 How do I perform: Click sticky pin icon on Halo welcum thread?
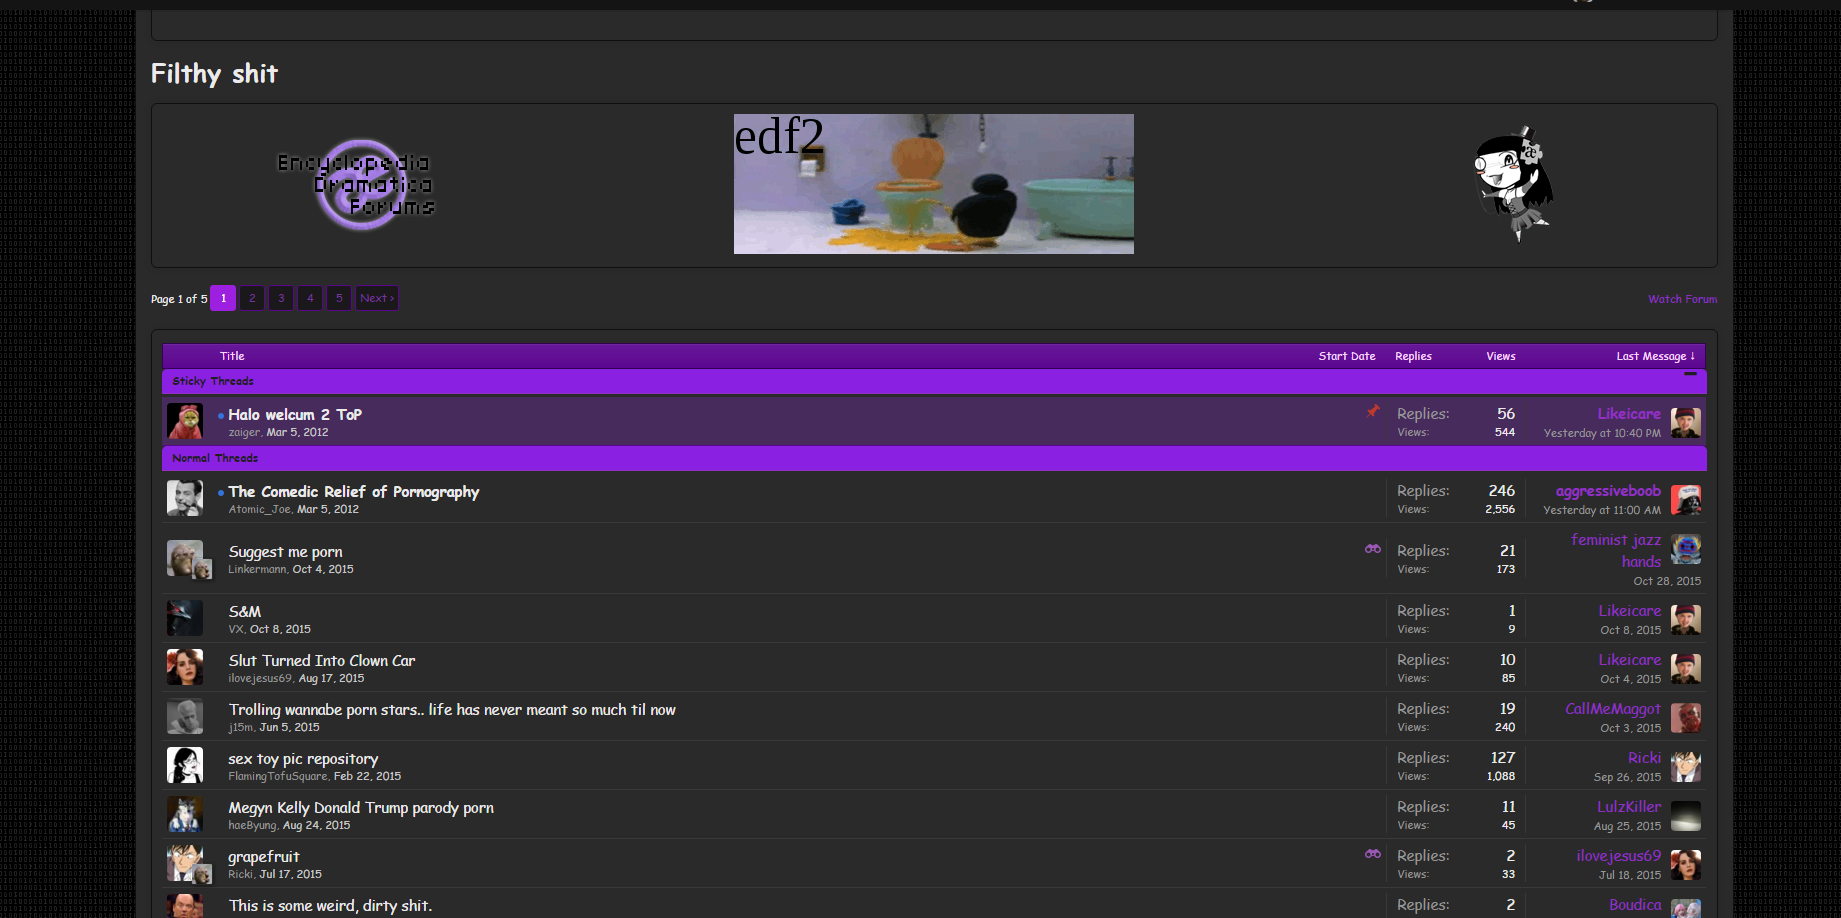(1374, 411)
